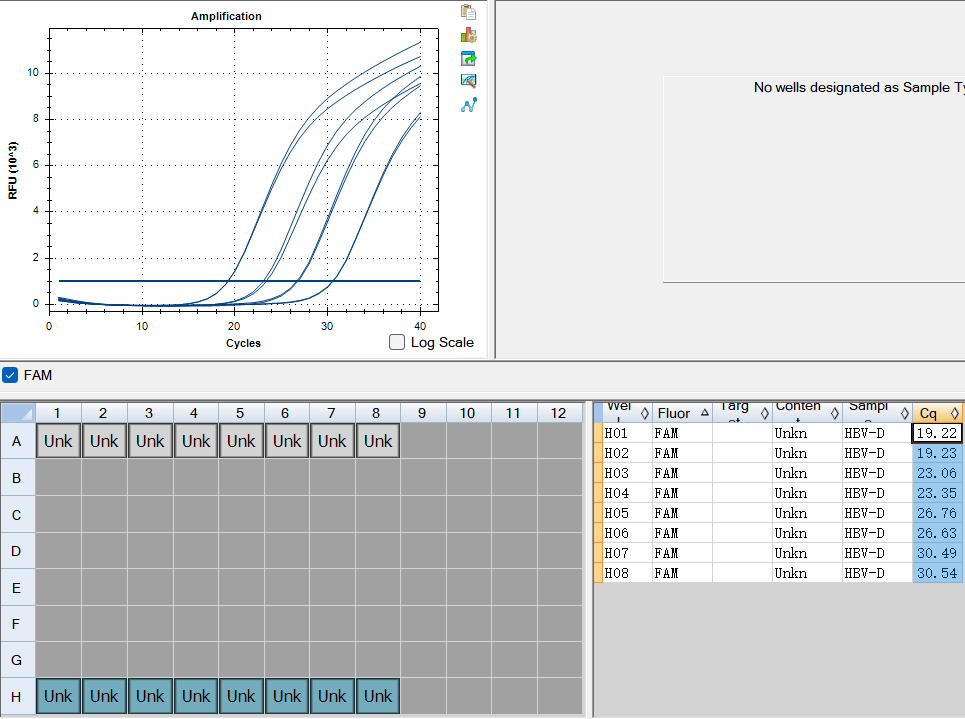Click Cq value 26.63
The height and width of the screenshot is (719, 965).
tap(937, 533)
